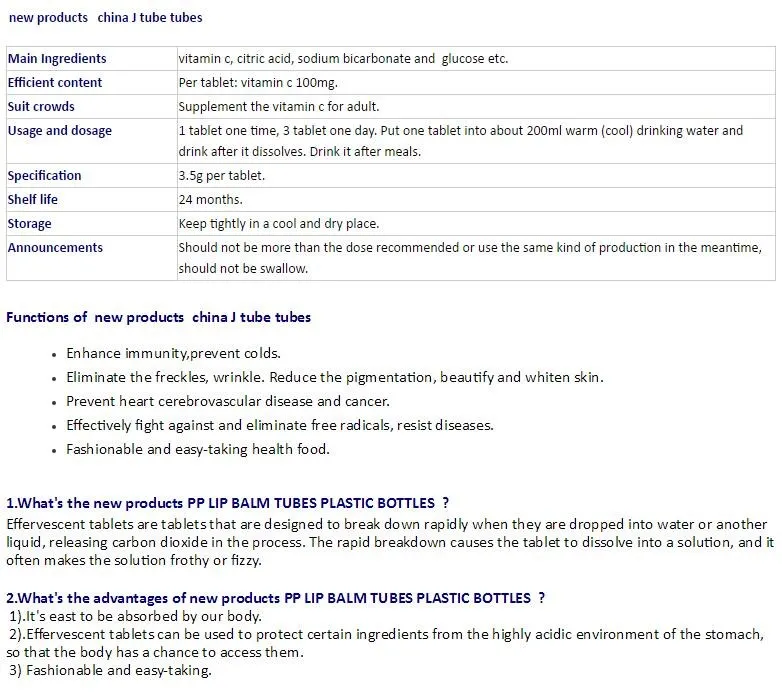Click the "2.What's the advantages" question heading

click(x=275, y=598)
